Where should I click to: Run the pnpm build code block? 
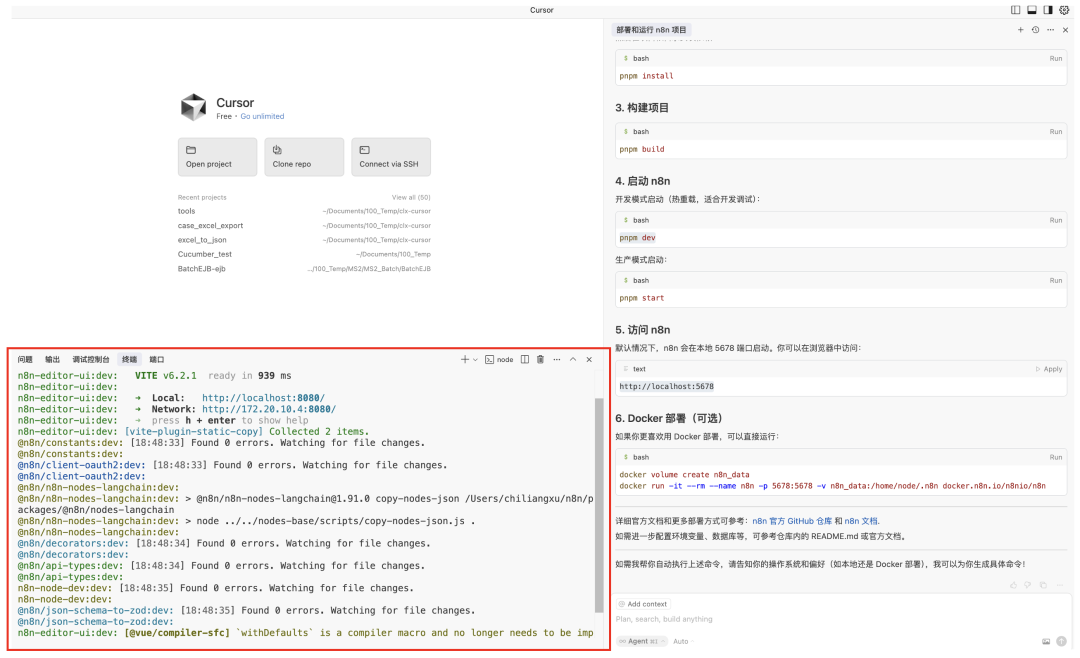1055,132
